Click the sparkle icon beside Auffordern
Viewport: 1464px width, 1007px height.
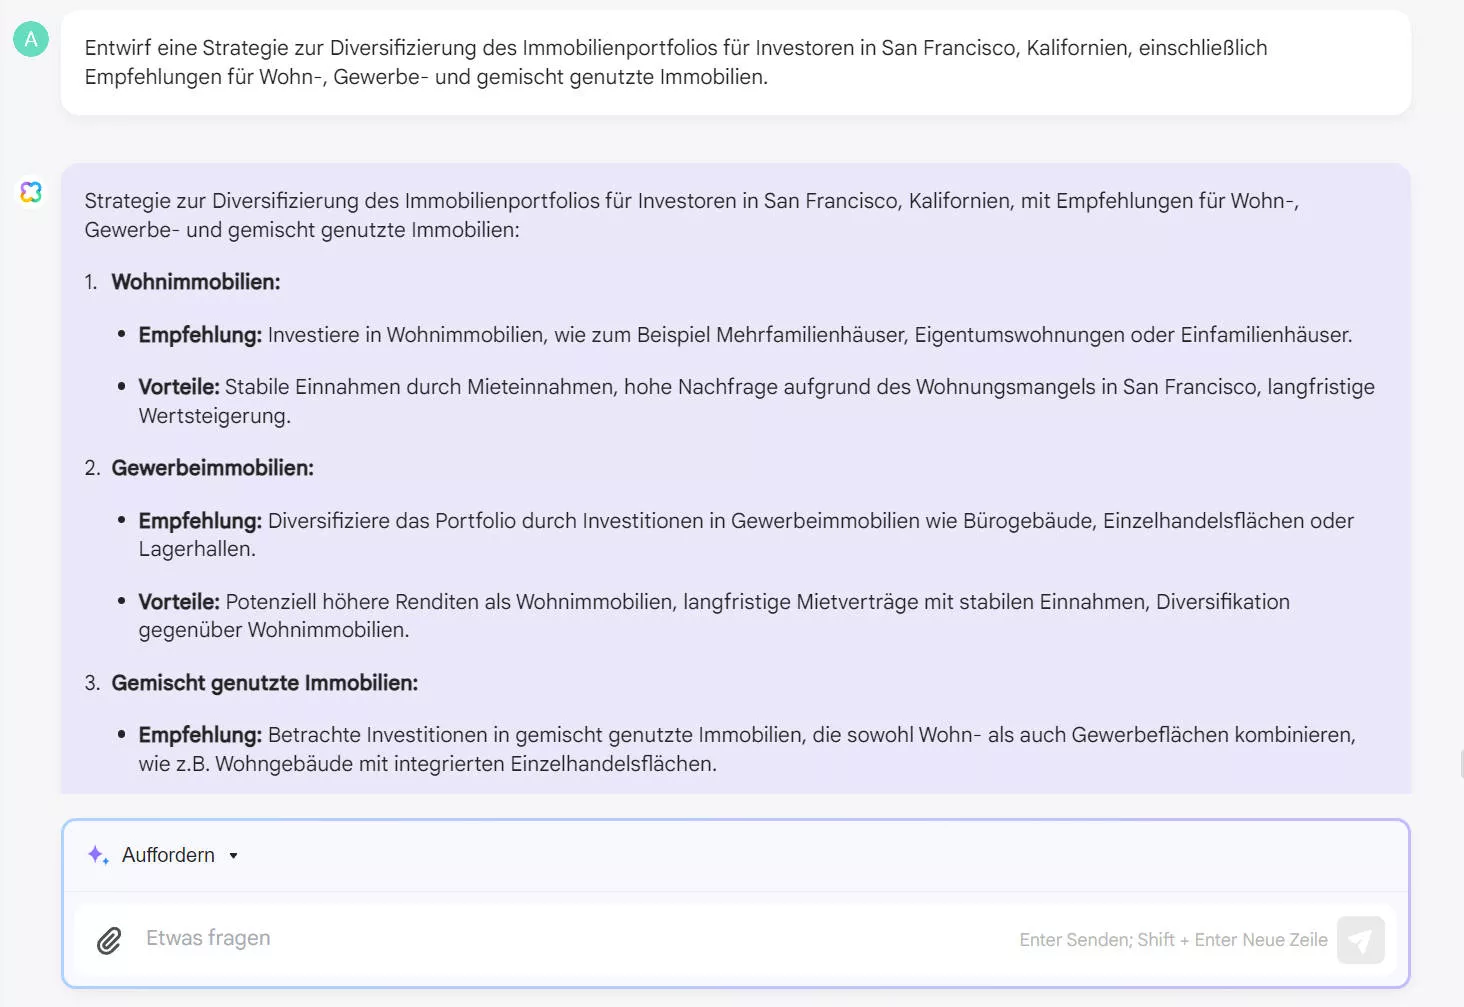pyautogui.click(x=97, y=855)
